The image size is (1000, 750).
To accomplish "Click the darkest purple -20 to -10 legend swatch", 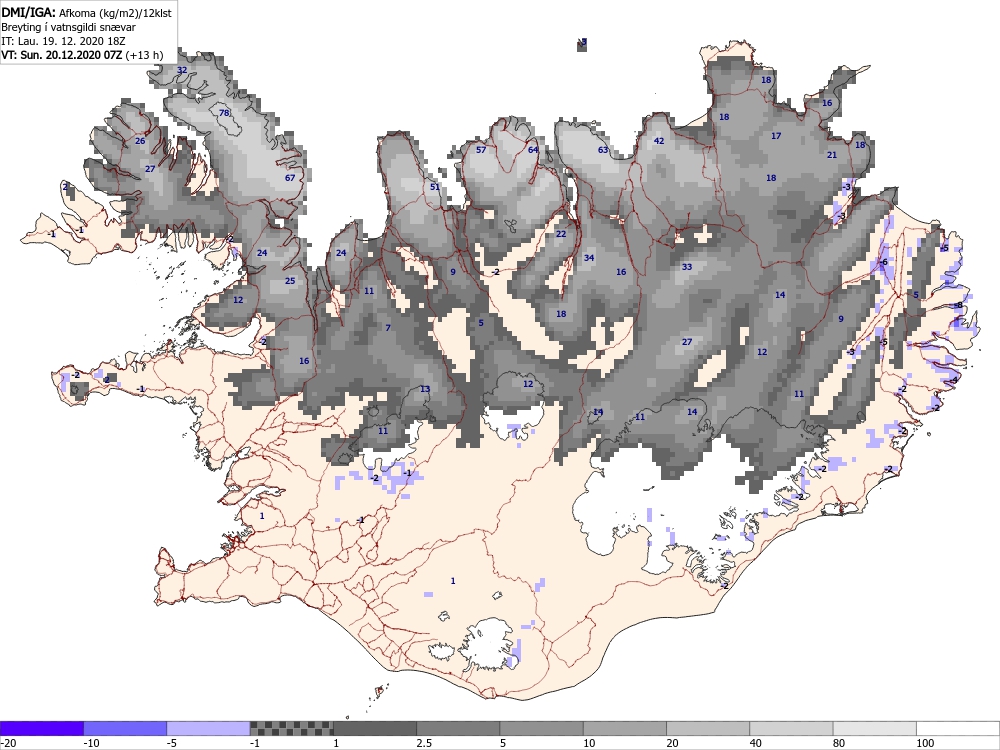I will [41, 728].
